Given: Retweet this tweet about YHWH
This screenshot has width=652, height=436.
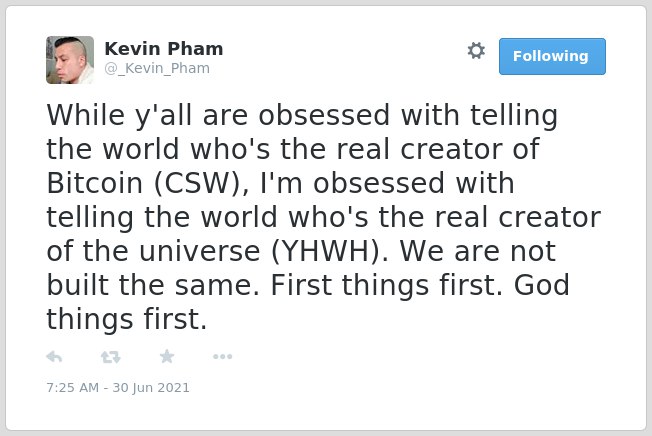Looking at the screenshot, I should pos(111,357).
